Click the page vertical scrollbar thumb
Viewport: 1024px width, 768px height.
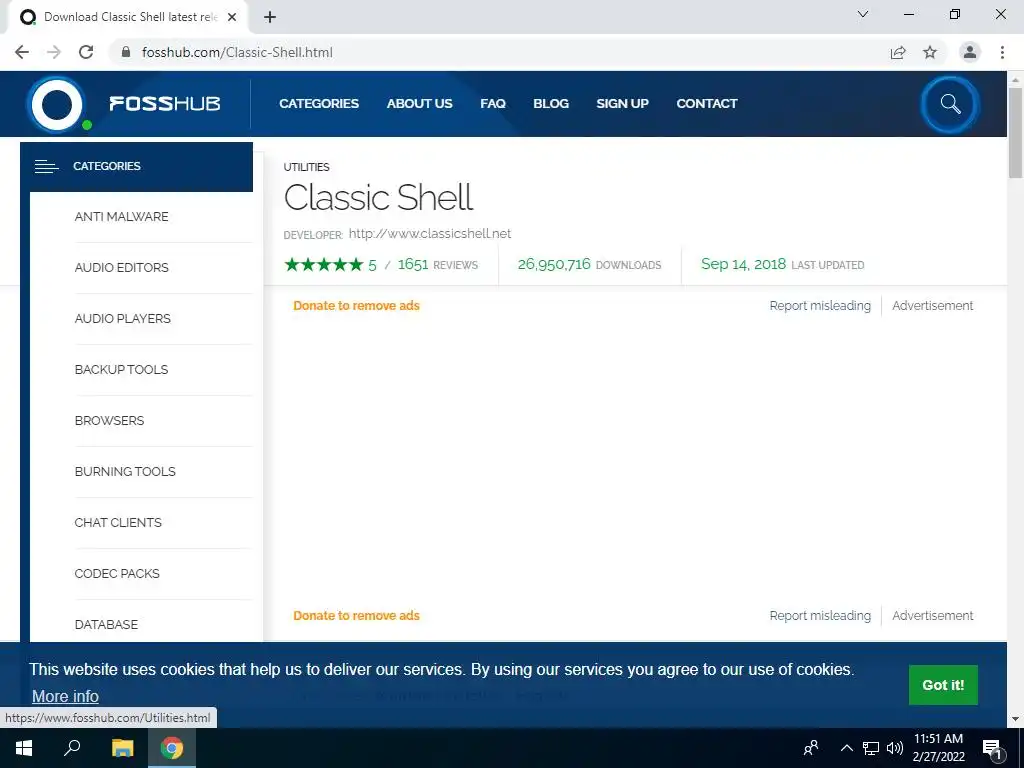(x=1015, y=132)
